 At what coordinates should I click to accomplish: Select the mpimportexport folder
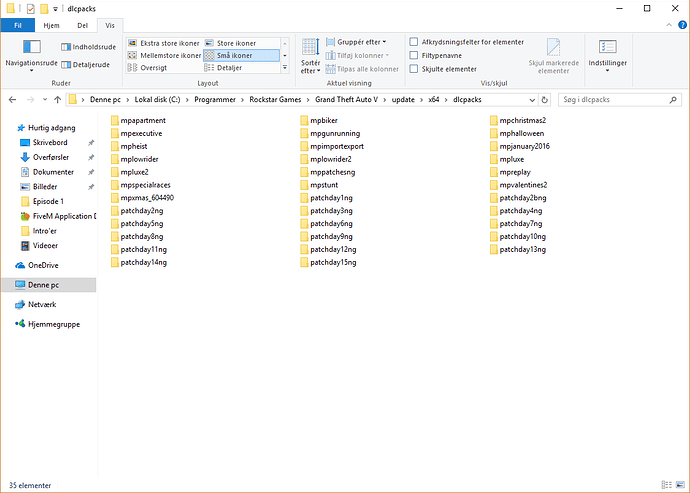[332, 146]
